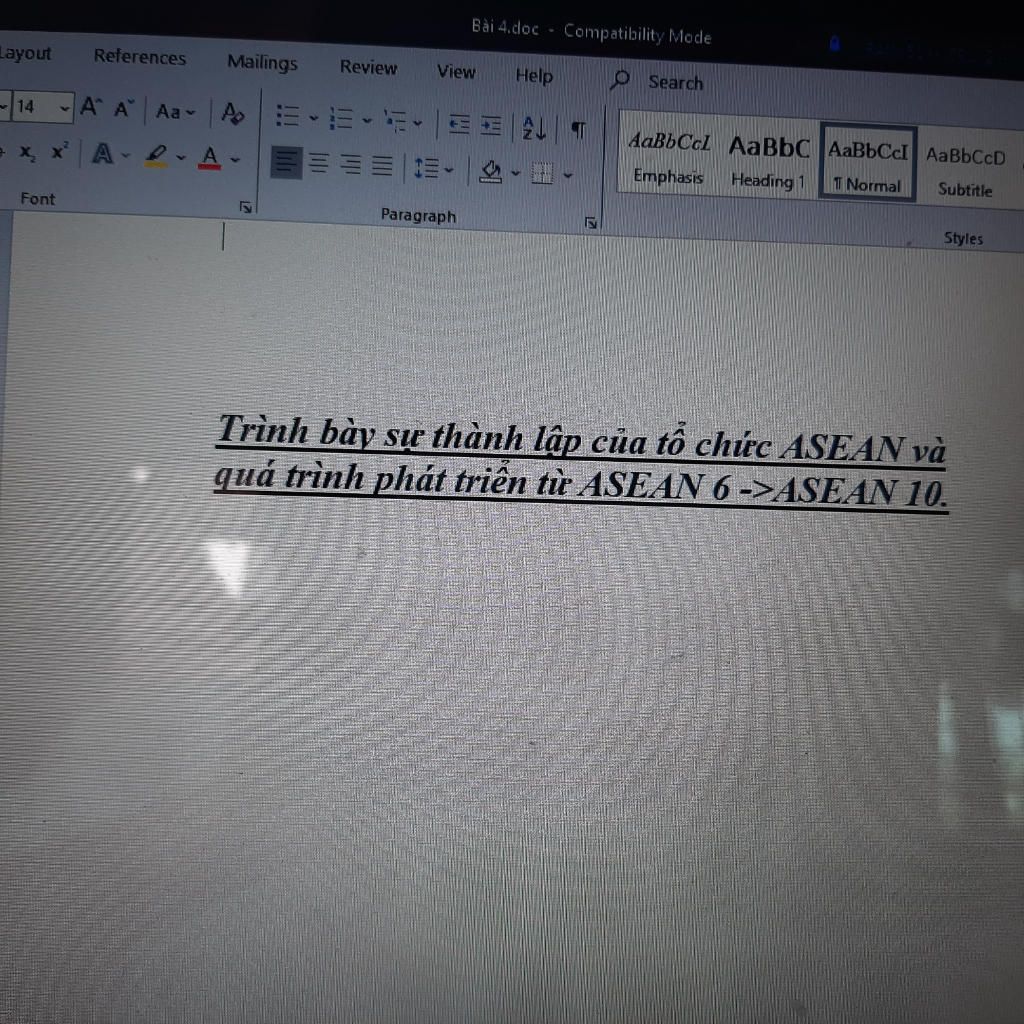Click the borders icon
The width and height of the screenshot is (1024, 1024).
point(542,174)
